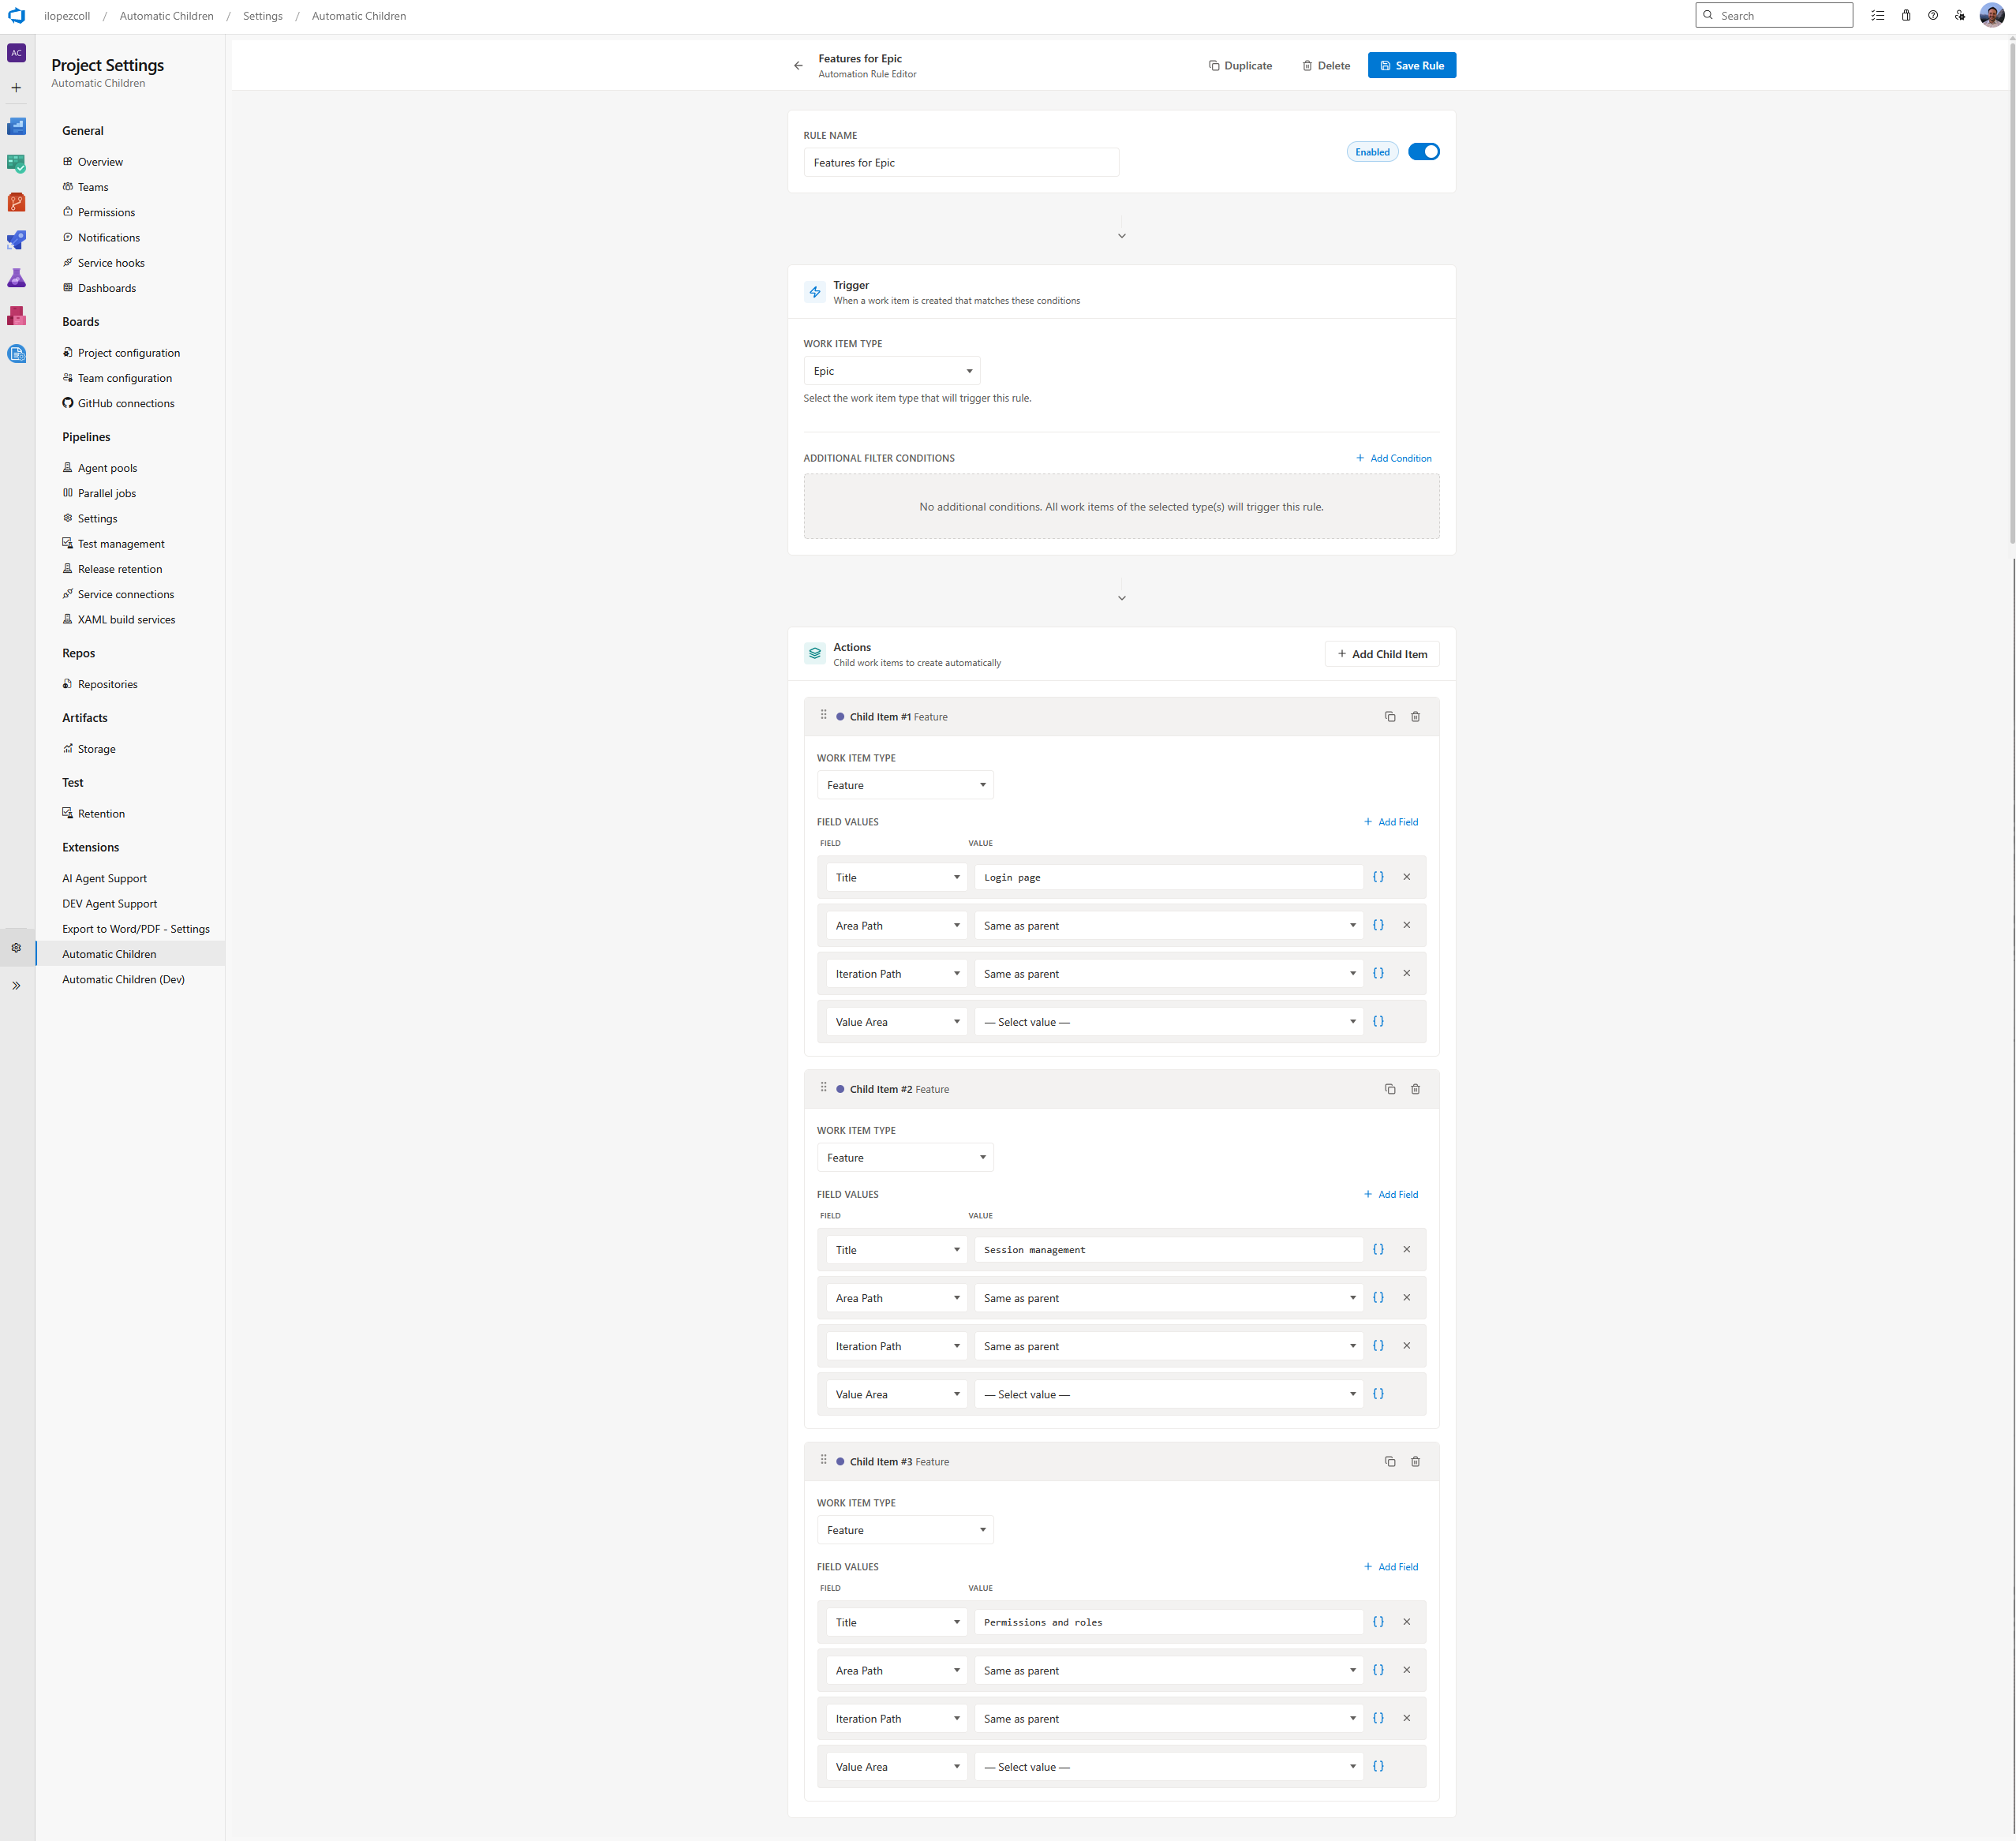2016x1841 pixels.
Task: Open Artifacts using the pink boxes icon
Action: pos(16,316)
